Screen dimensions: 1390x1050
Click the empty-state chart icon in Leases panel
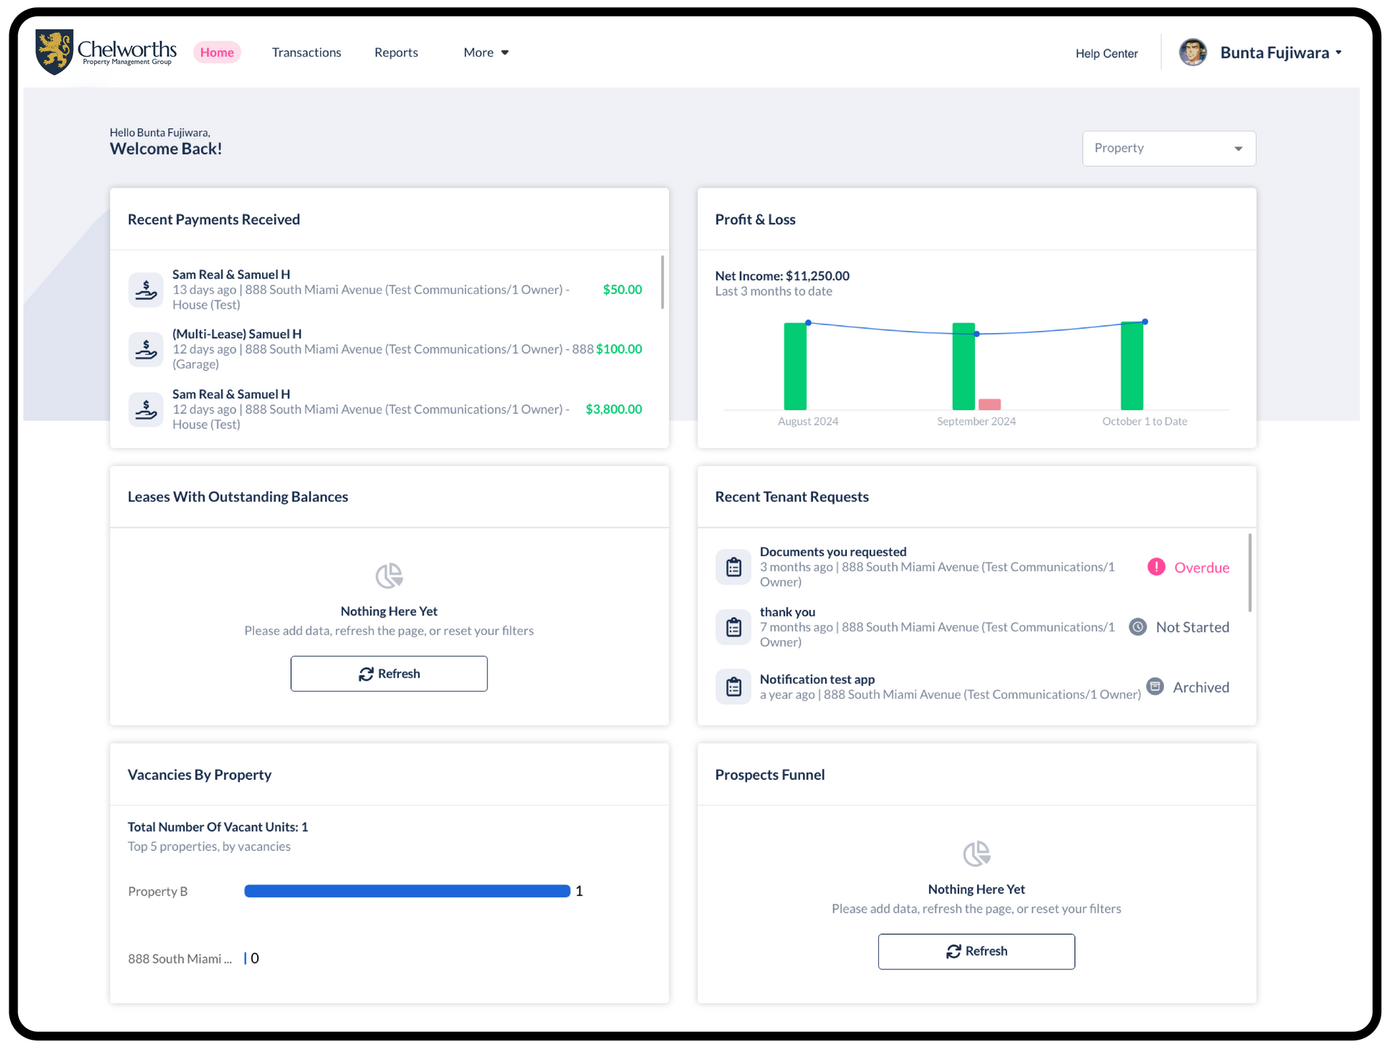click(x=388, y=575)
